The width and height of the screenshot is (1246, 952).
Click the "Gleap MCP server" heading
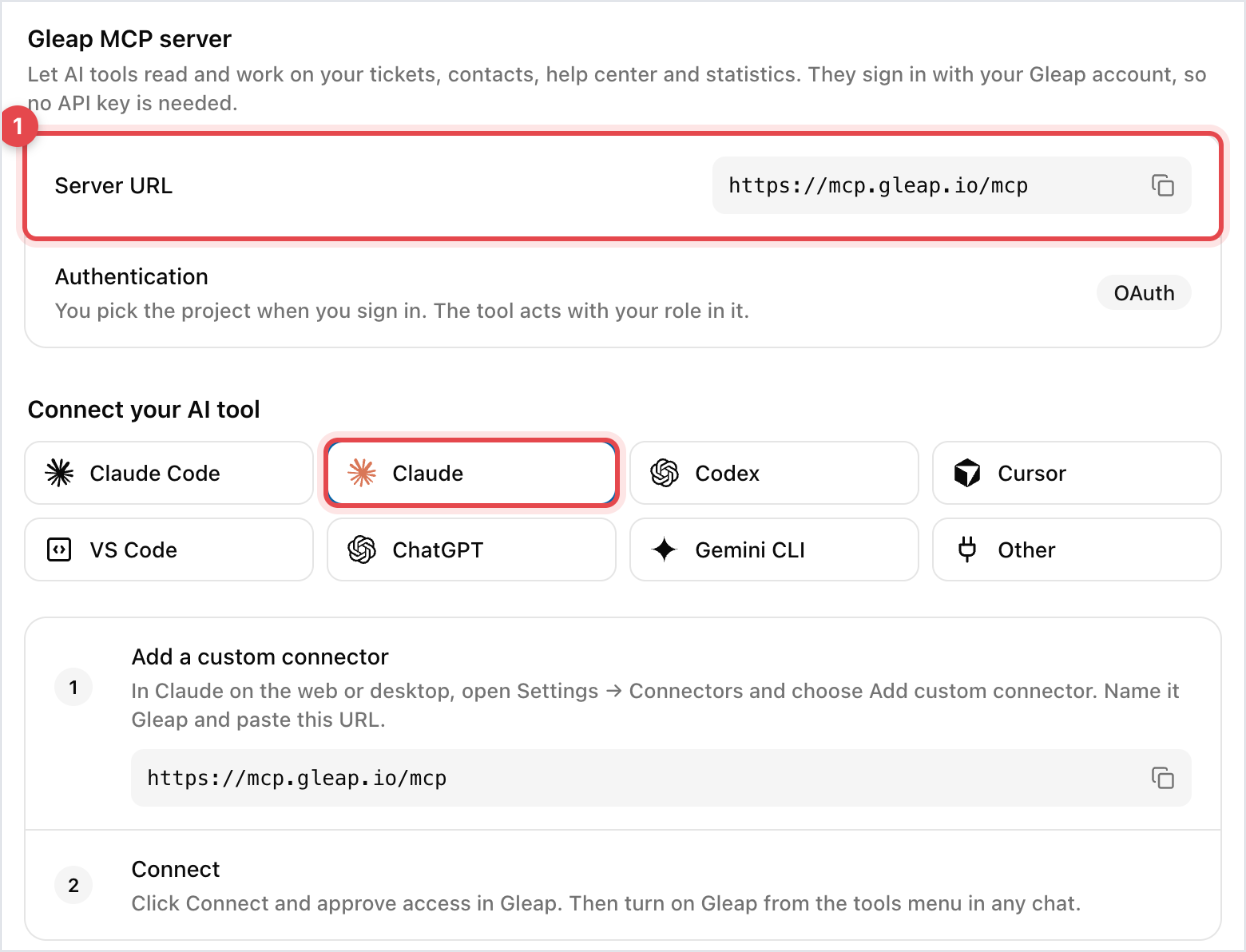(129, 40)
